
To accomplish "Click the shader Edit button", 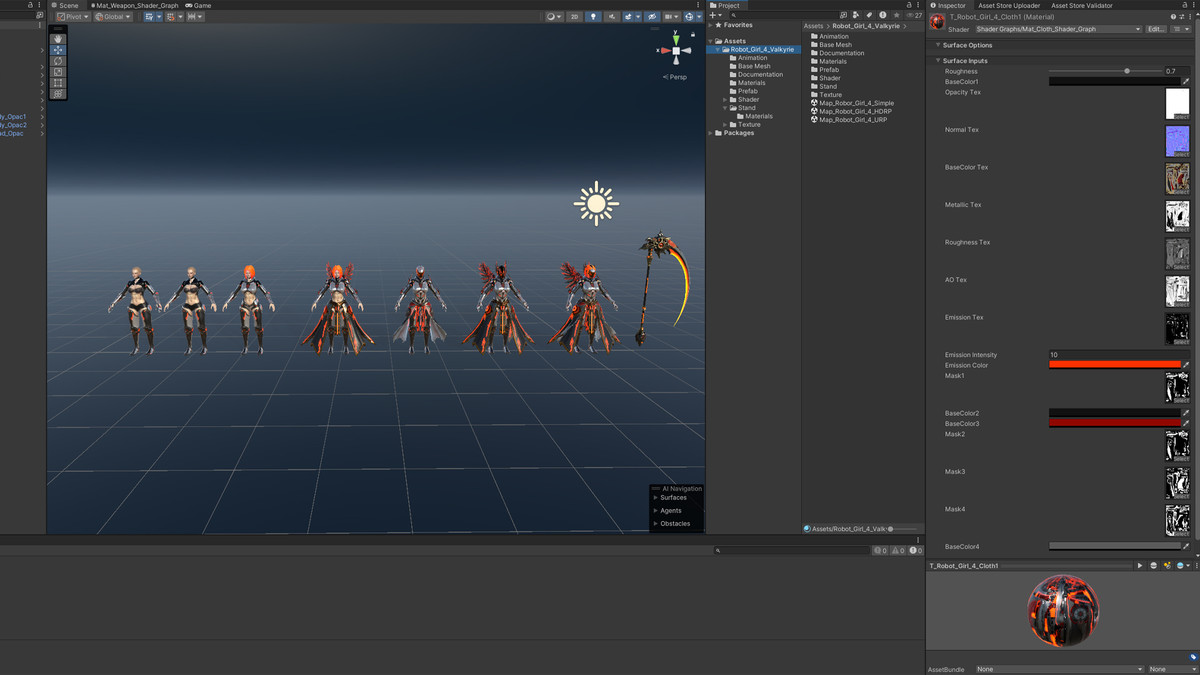I will point(1156,29).
